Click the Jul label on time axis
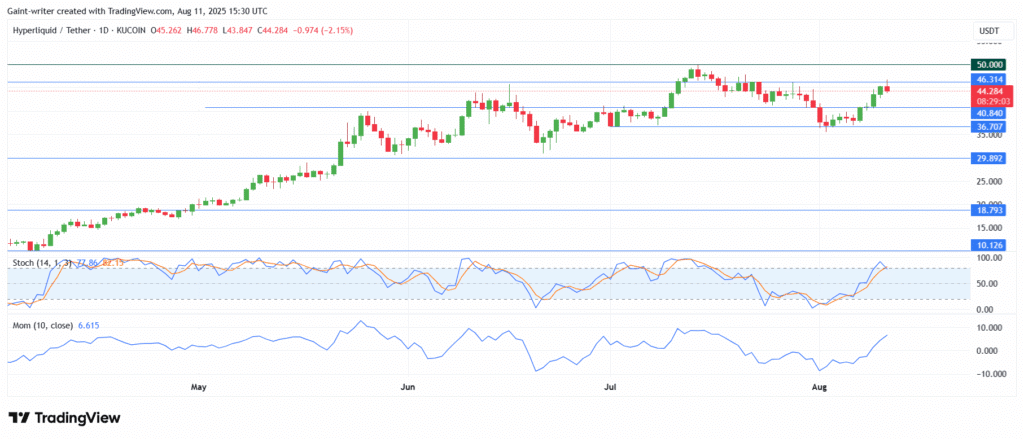 pos(610,387)
